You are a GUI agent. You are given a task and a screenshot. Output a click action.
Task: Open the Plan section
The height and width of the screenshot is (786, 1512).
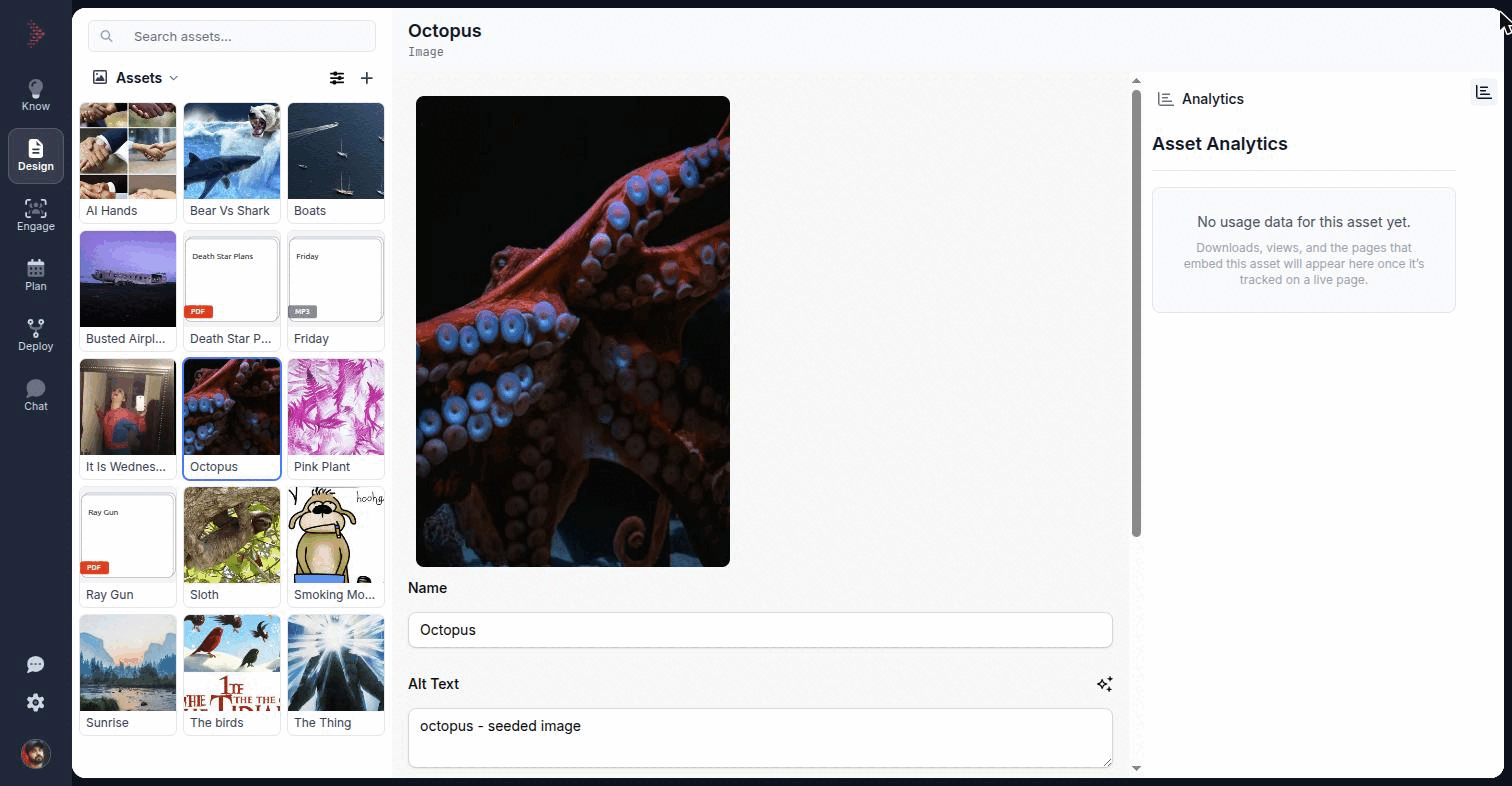tap(36, 275)
